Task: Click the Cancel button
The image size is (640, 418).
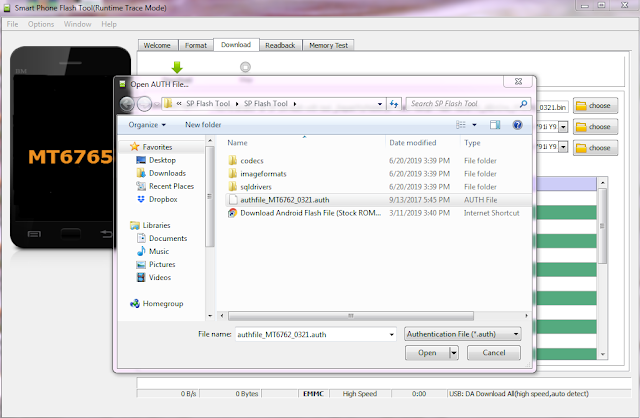Action: [494, 353]
